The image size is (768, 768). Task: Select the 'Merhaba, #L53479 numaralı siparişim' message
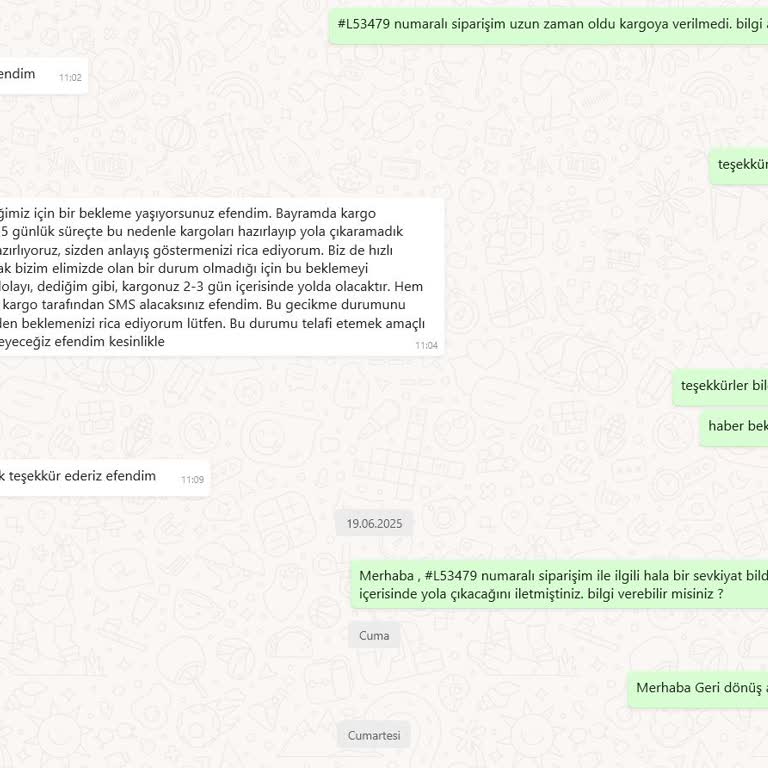click(559, 585)
